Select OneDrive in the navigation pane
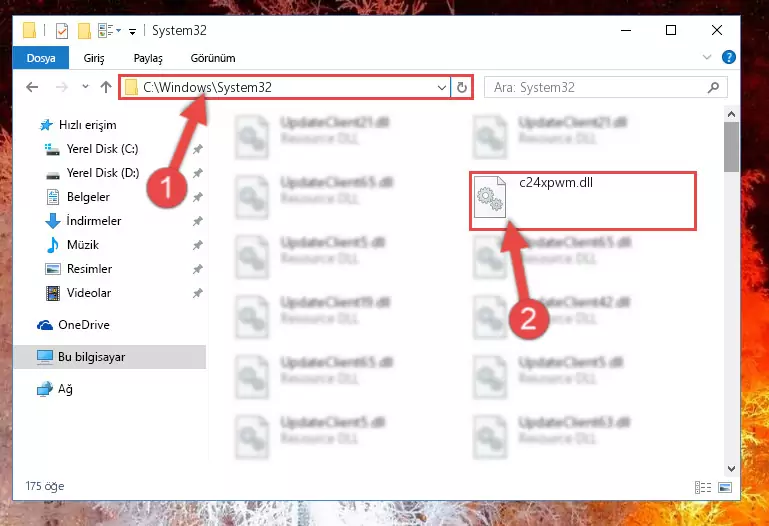The image size is (769, 526). pos(83,325)
